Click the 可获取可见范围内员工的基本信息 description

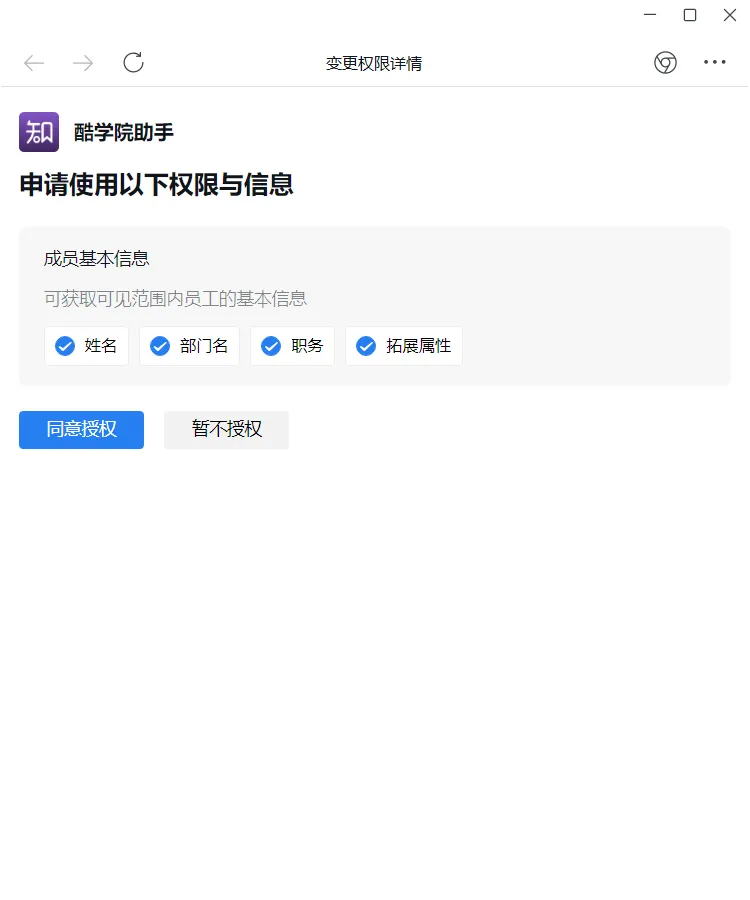pos(176,299)
